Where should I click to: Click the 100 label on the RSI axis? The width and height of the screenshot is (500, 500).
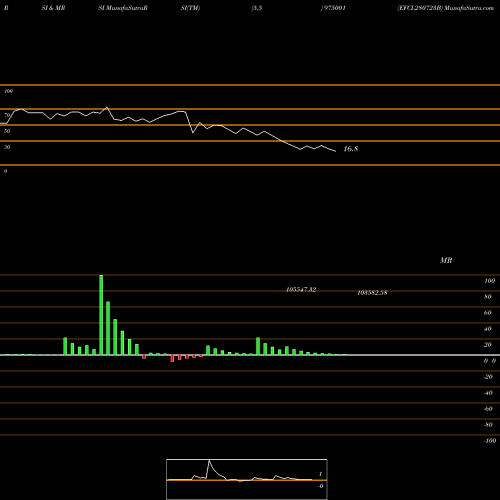coord(8,91)
